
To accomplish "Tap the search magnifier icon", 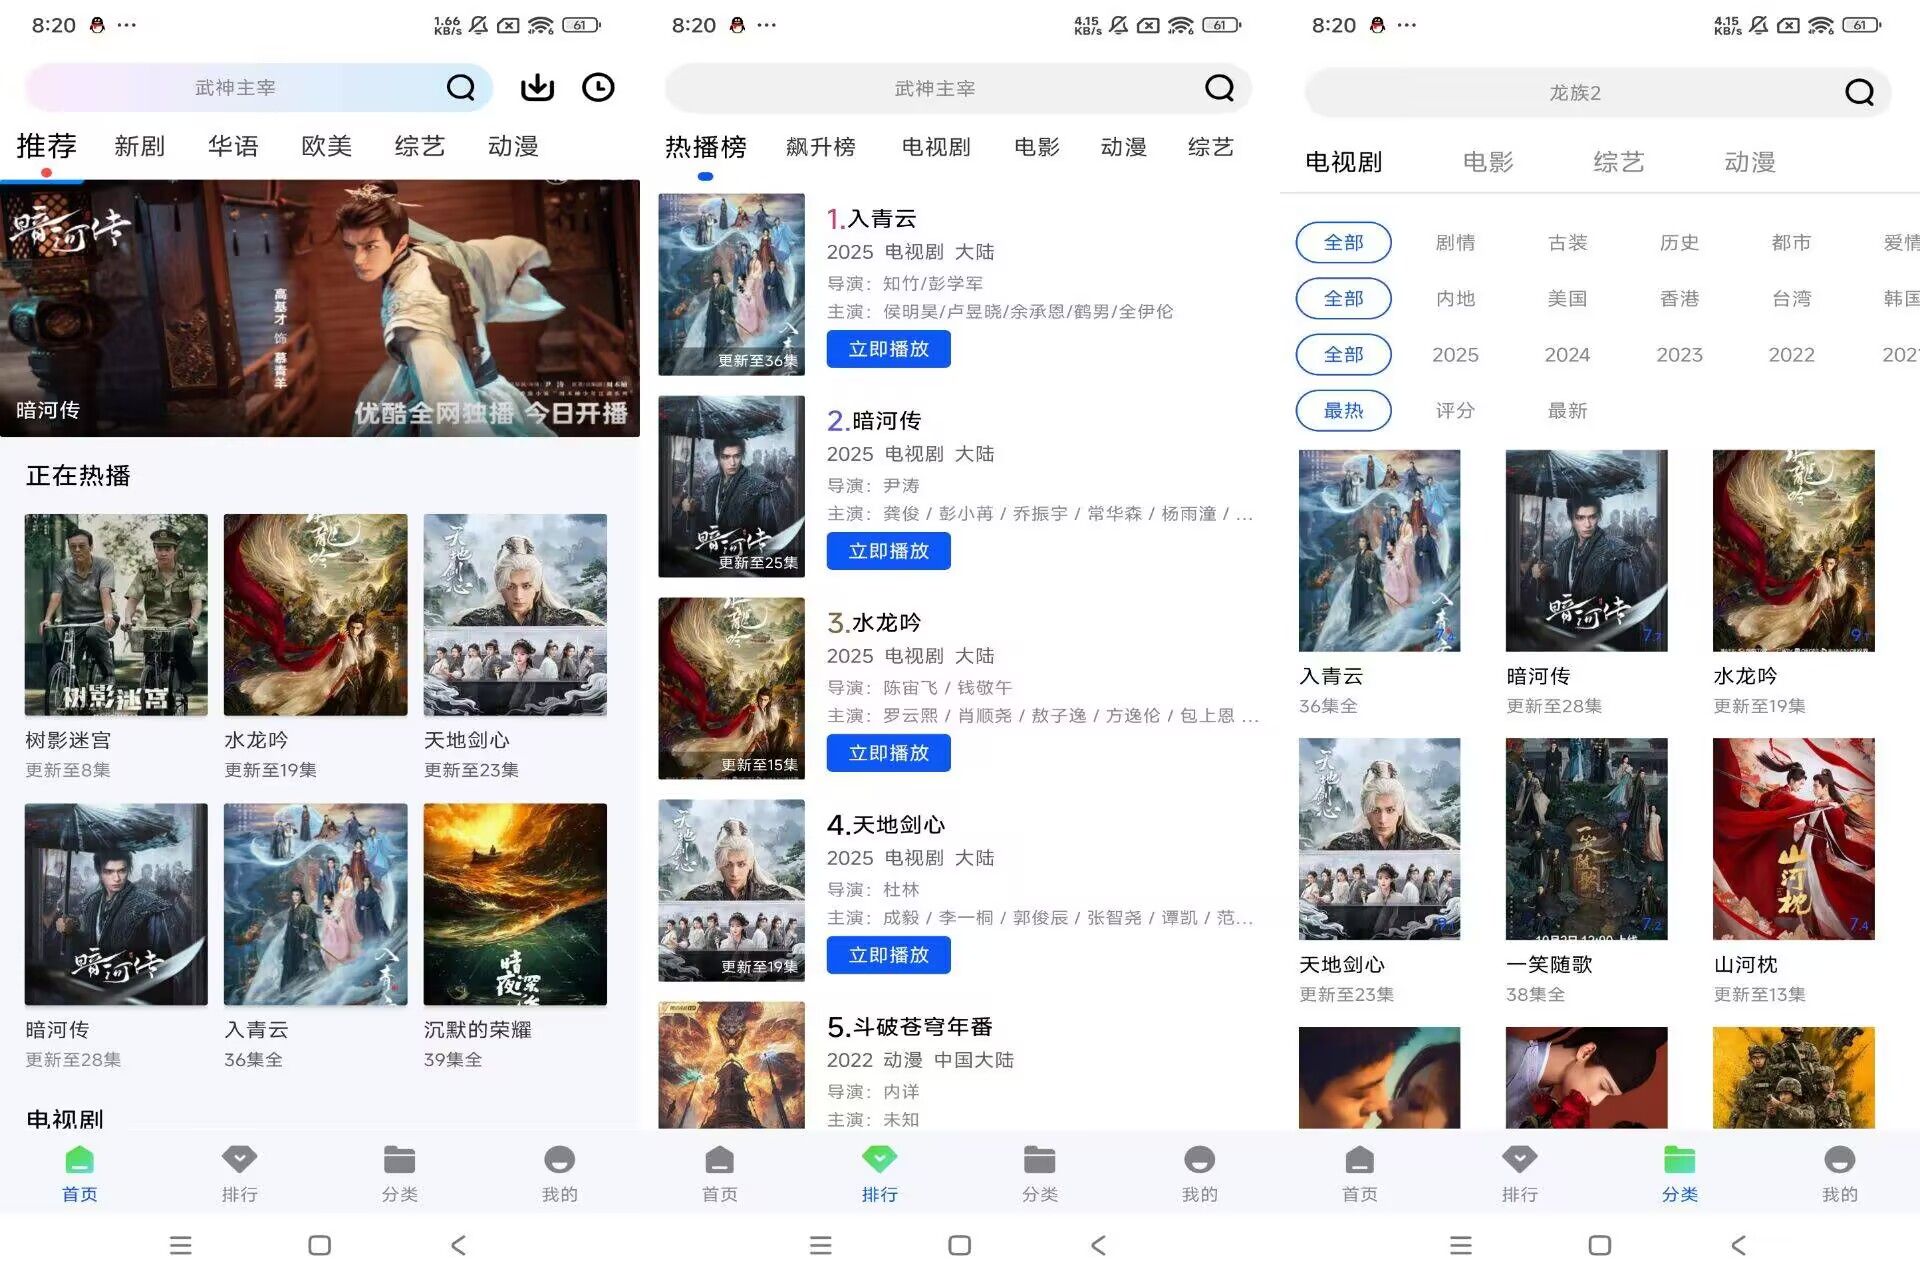I will point(461,87).
